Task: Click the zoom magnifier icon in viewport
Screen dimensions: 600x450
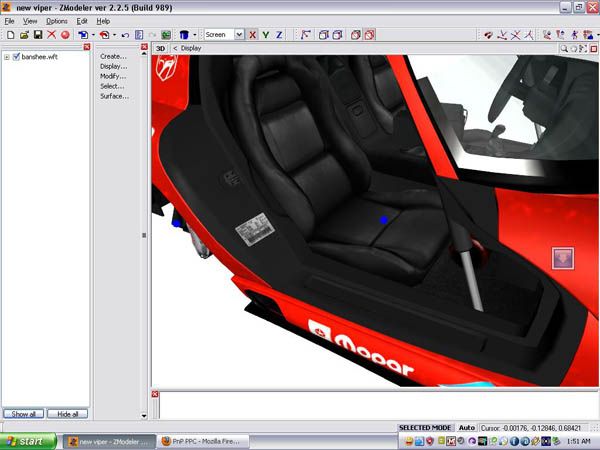Action: [x=564, y=48]
